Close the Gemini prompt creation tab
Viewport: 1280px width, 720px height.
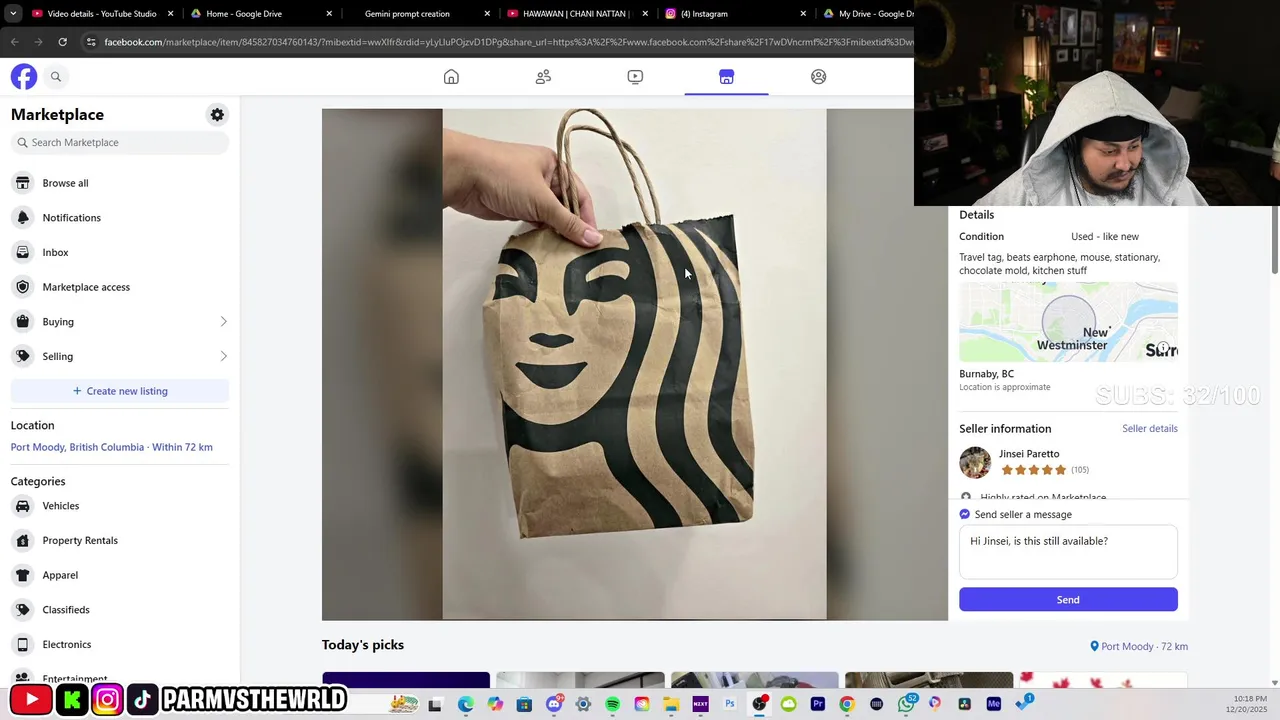487,14
